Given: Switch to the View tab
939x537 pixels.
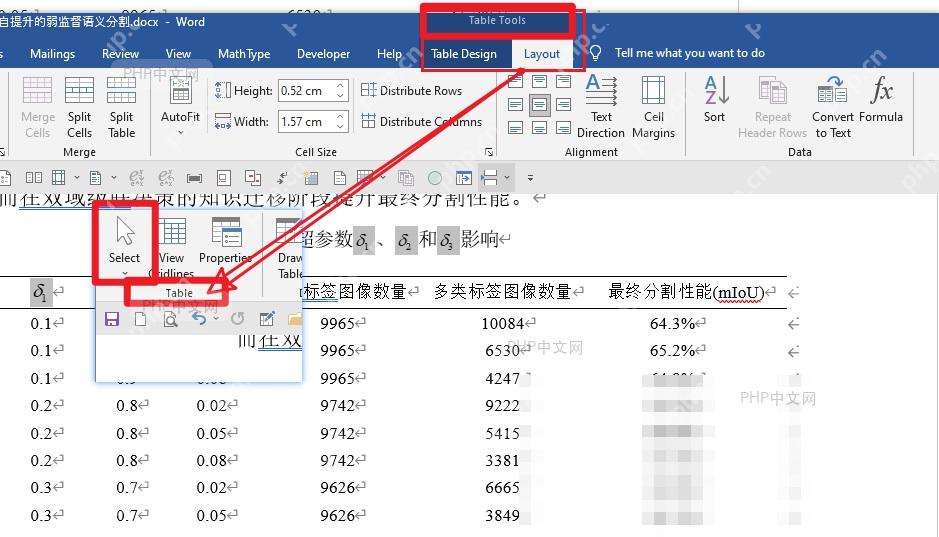Looking at the screenshot, I should click(178, 54).
